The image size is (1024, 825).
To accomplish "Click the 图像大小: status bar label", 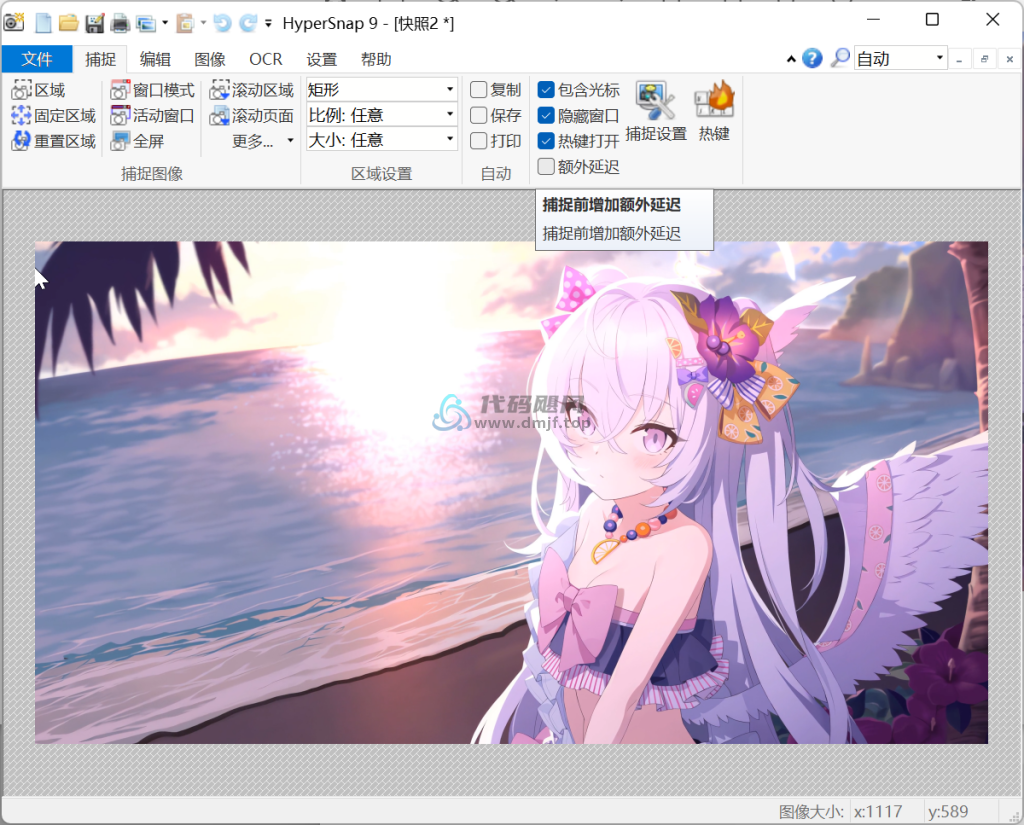I will pos(812,812).
